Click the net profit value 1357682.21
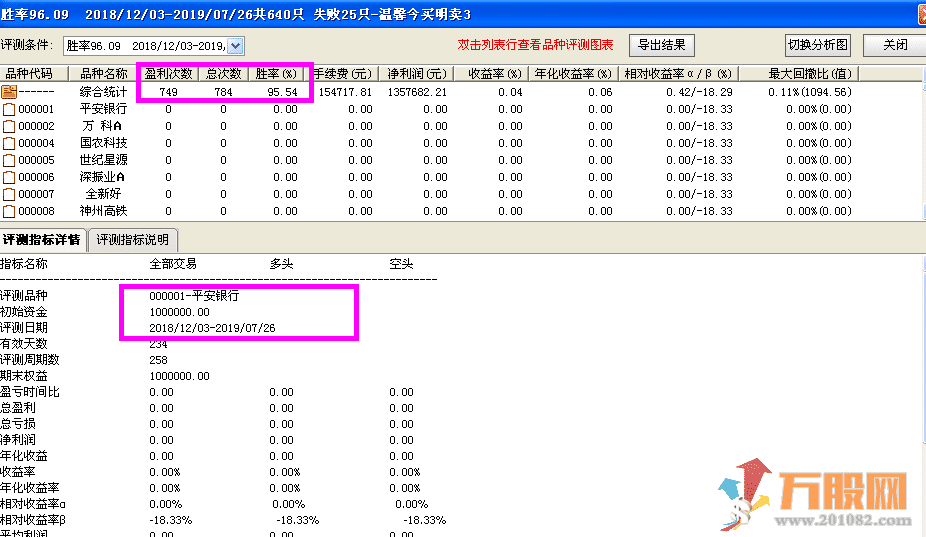Screen dimensions: 926x537 (417, 92)
